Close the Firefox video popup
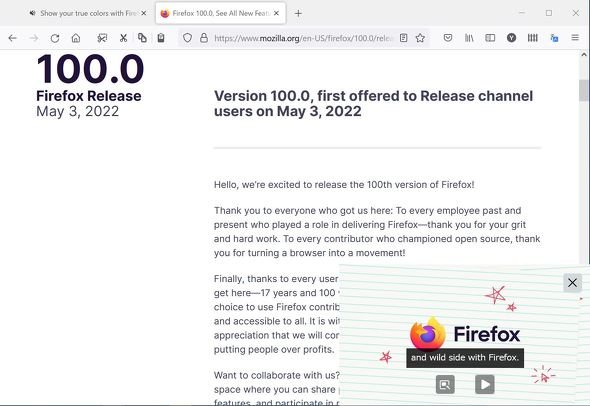Image resolution: width=590 pixels, height=406 pixels. [x=572, y=283]
